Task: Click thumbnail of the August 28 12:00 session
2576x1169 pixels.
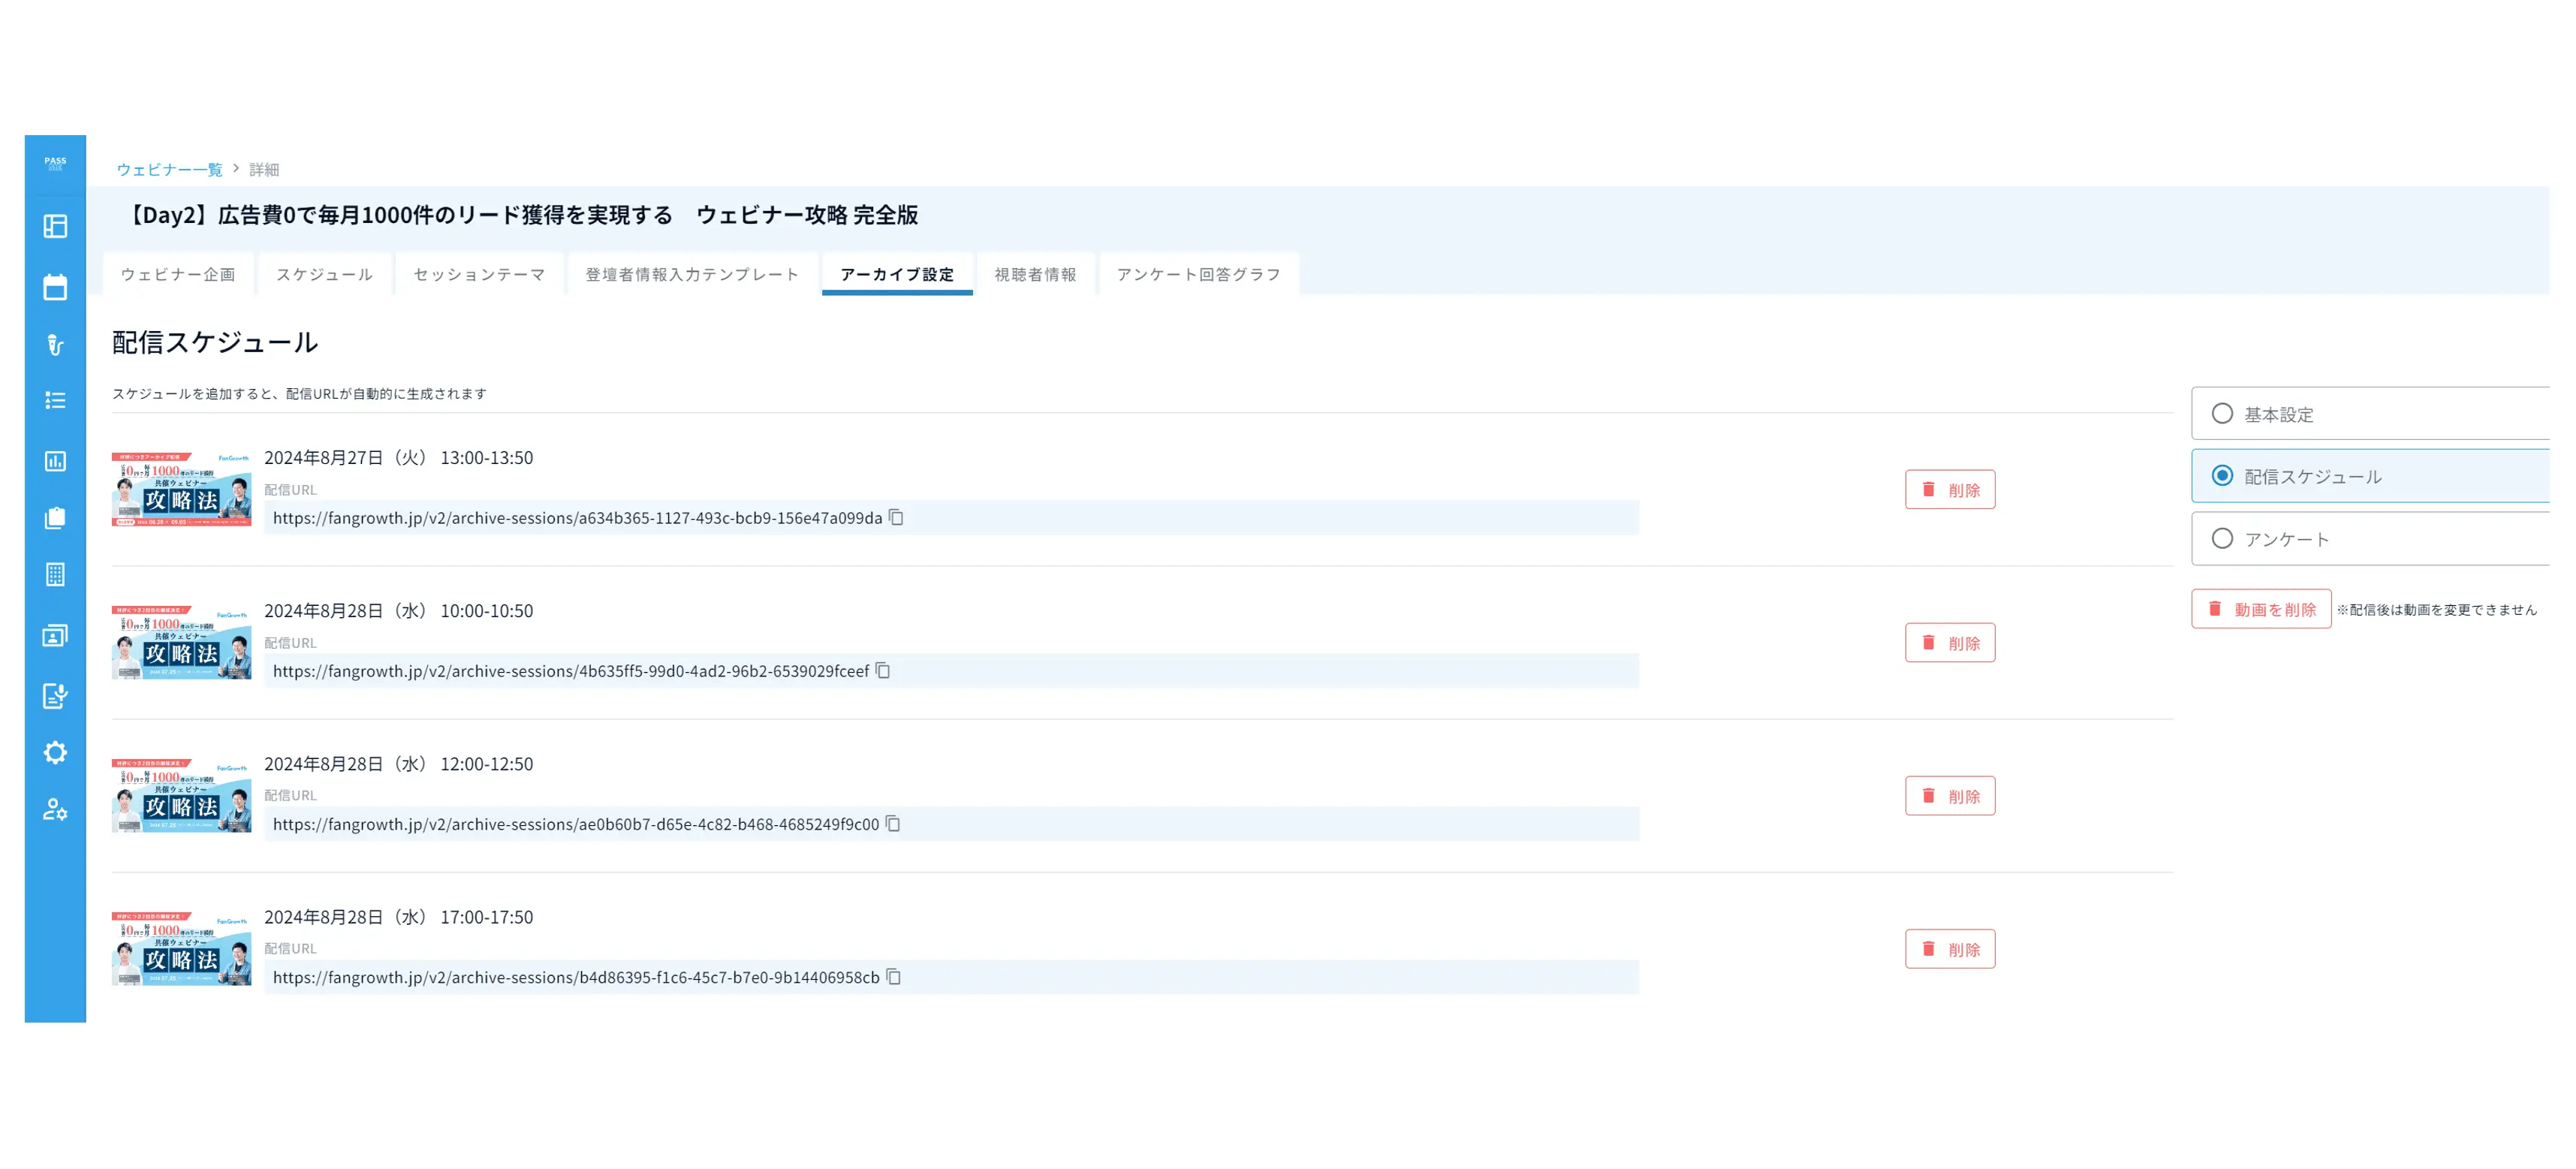Action: (x=181, y=795)
